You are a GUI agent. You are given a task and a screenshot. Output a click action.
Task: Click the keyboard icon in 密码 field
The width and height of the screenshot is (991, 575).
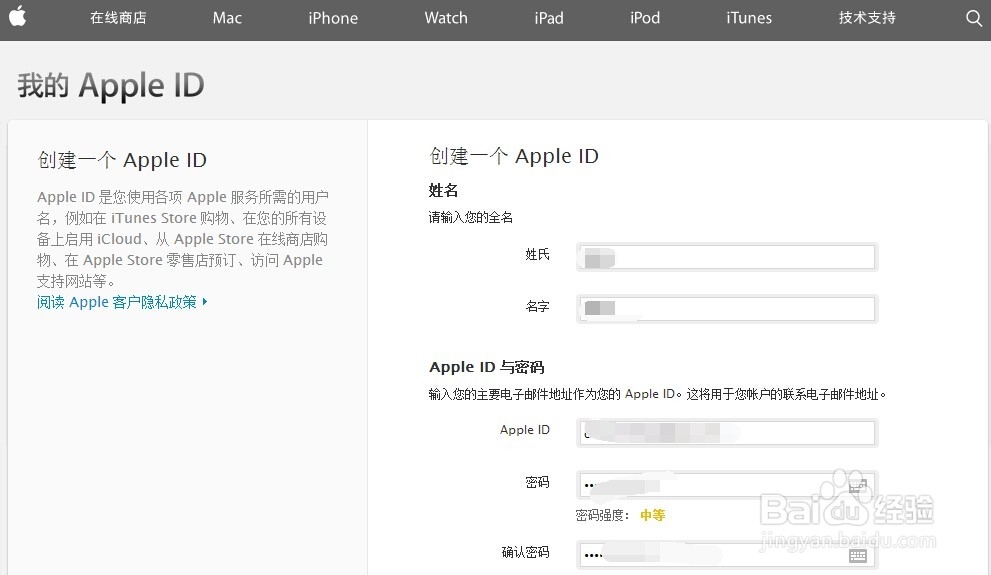pos(858,486)
